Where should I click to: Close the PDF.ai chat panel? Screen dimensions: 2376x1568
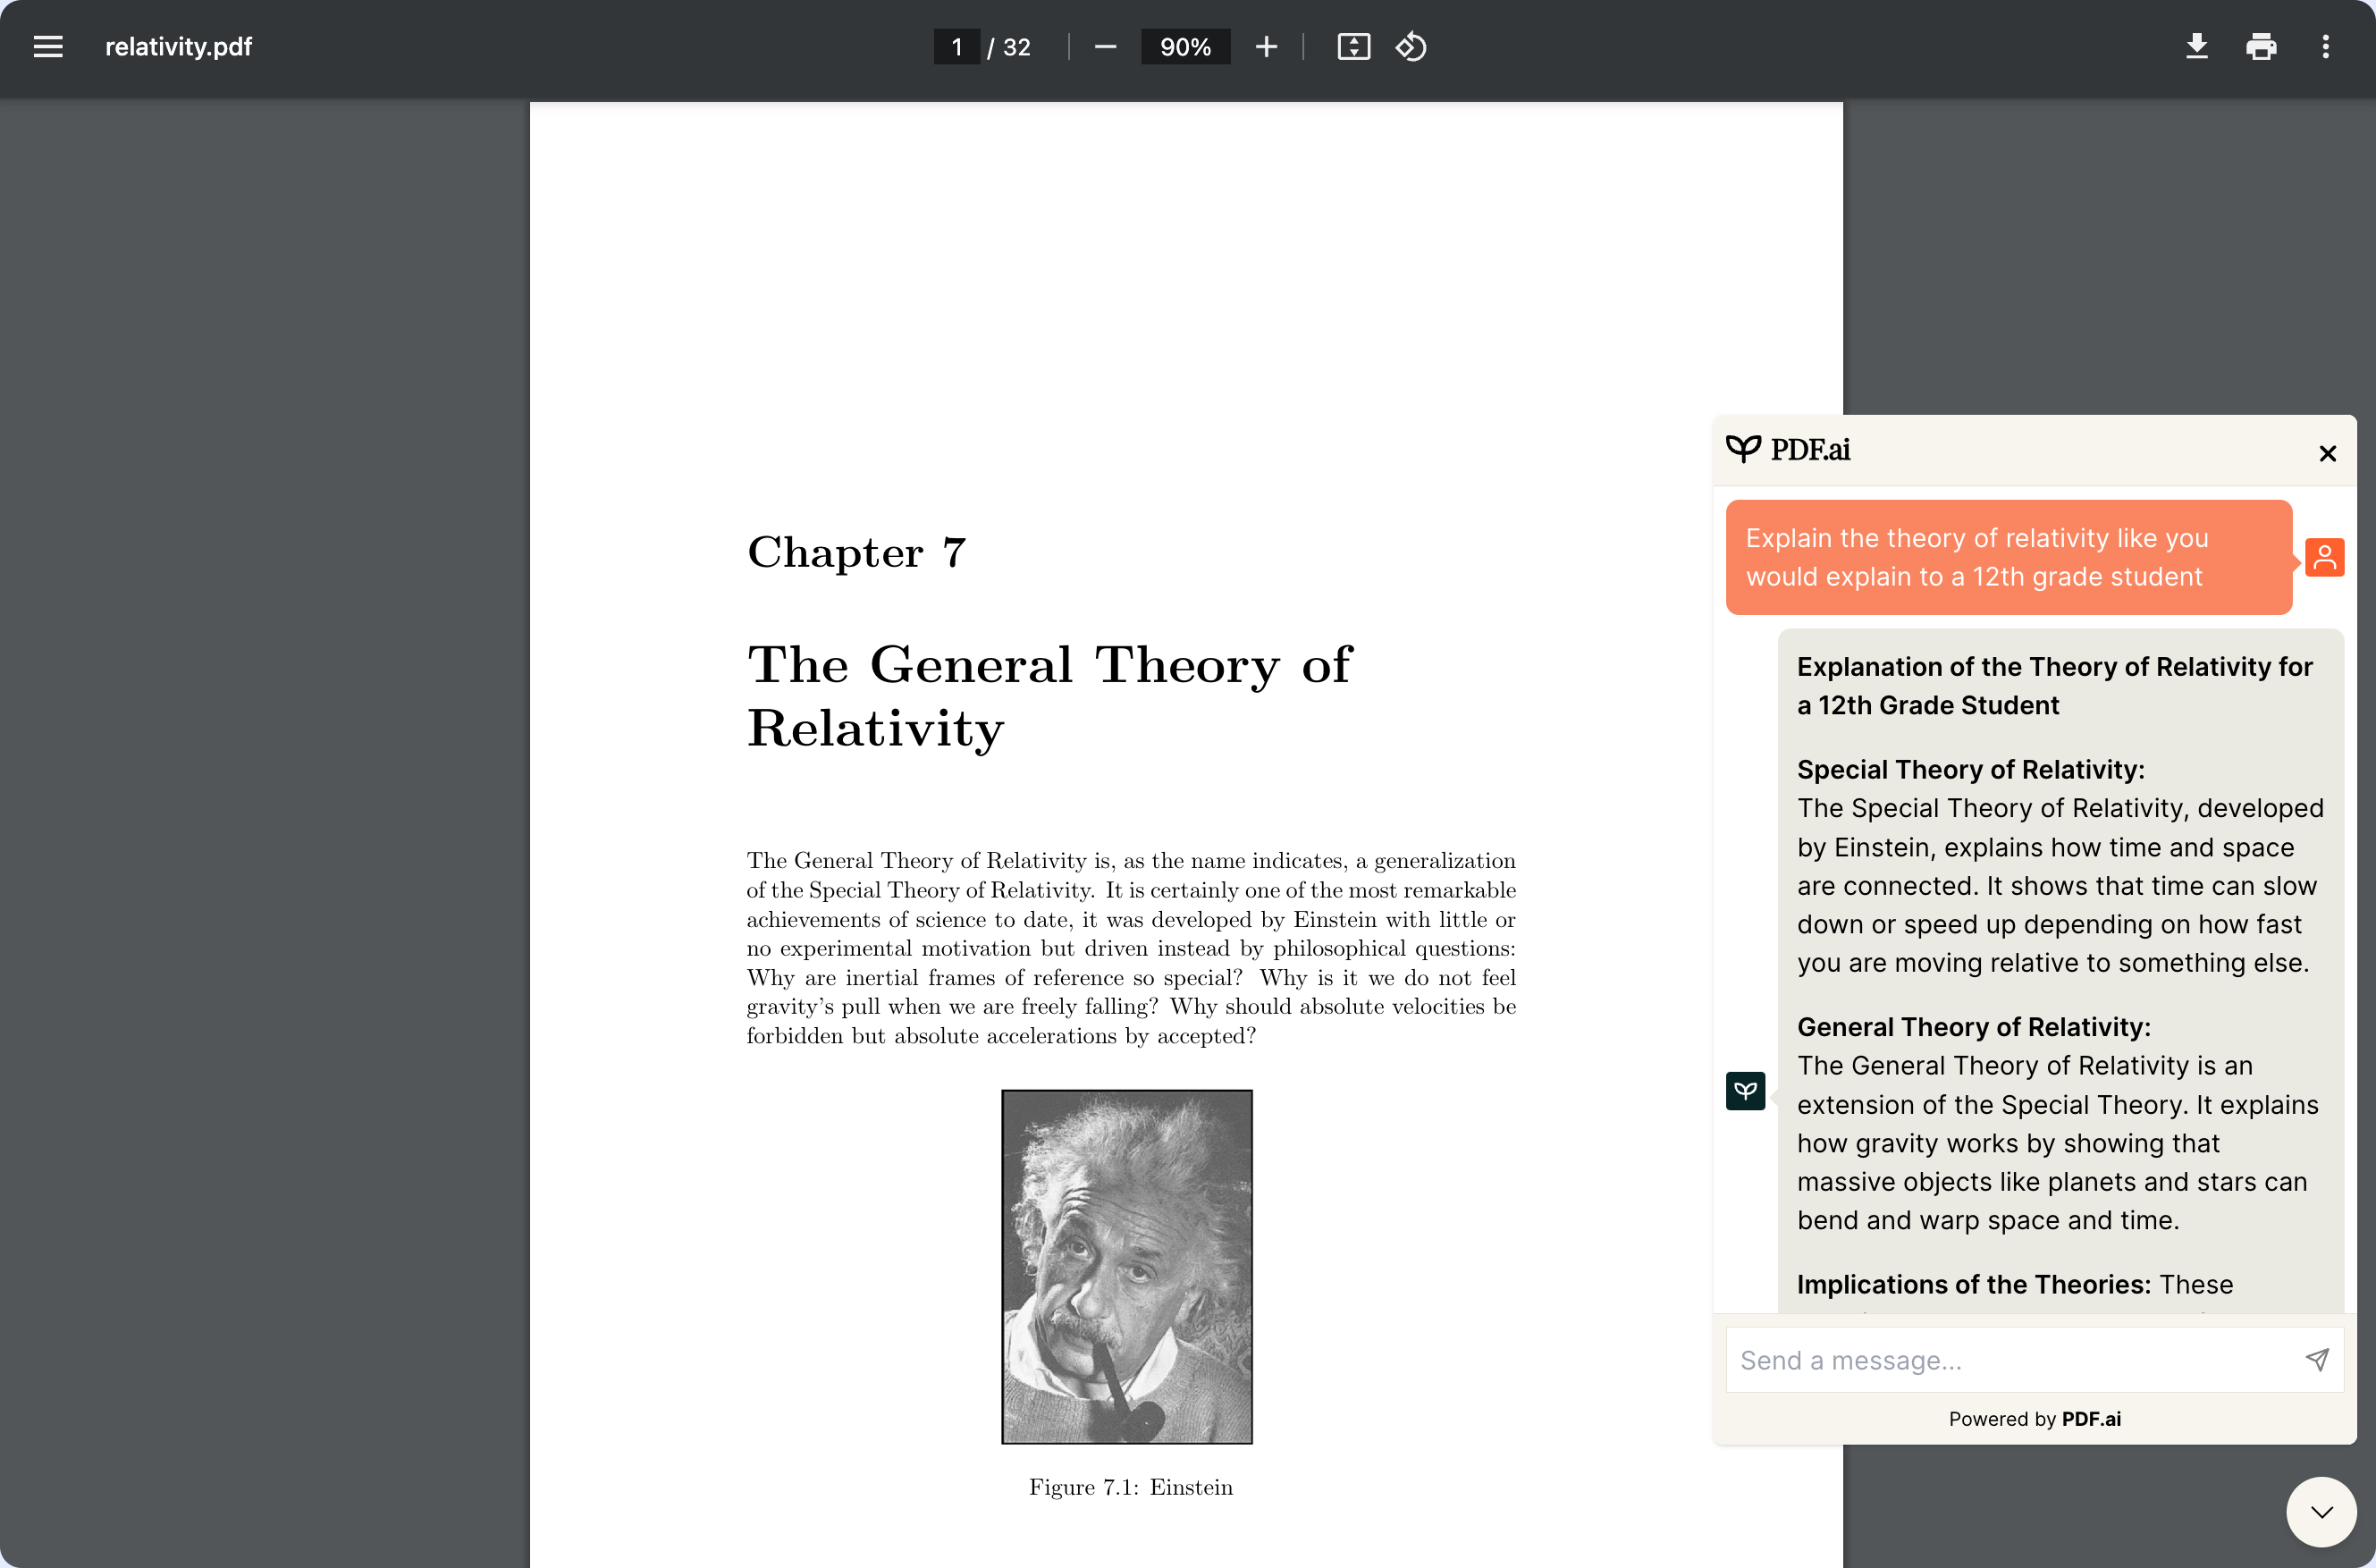pyautogui.click(x=2328, y=453)
